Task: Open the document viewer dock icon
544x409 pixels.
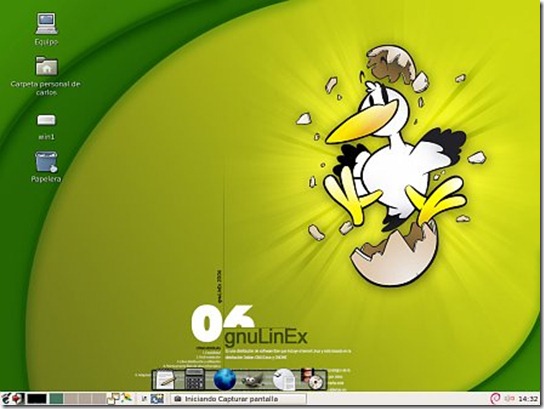Action: pyautogui.click(x=284, y=379)
